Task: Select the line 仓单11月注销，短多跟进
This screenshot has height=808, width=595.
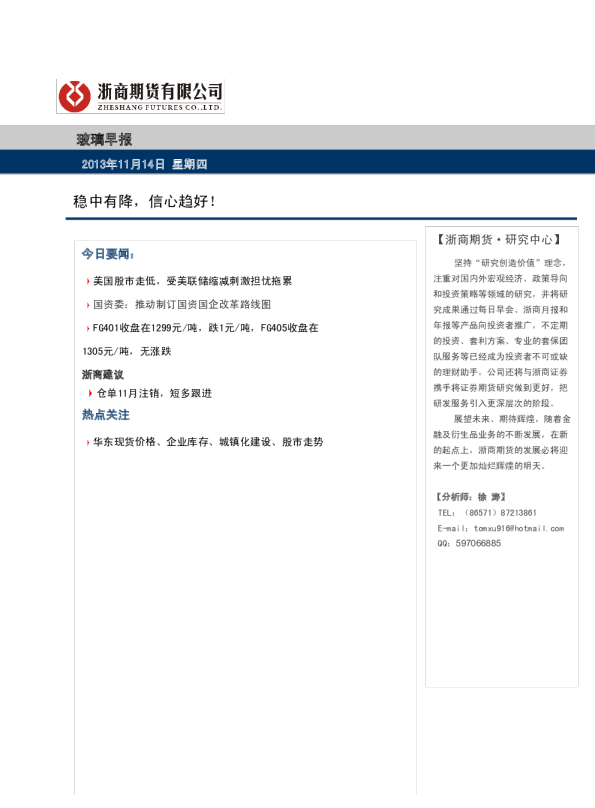Action: pyautogui.click(x=155, y=393)
